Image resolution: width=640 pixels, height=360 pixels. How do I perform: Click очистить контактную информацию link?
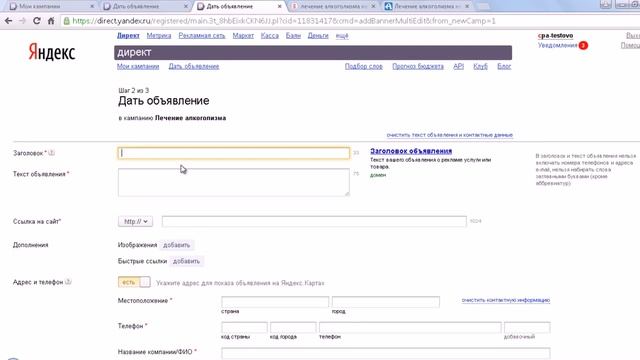(506, 300)
